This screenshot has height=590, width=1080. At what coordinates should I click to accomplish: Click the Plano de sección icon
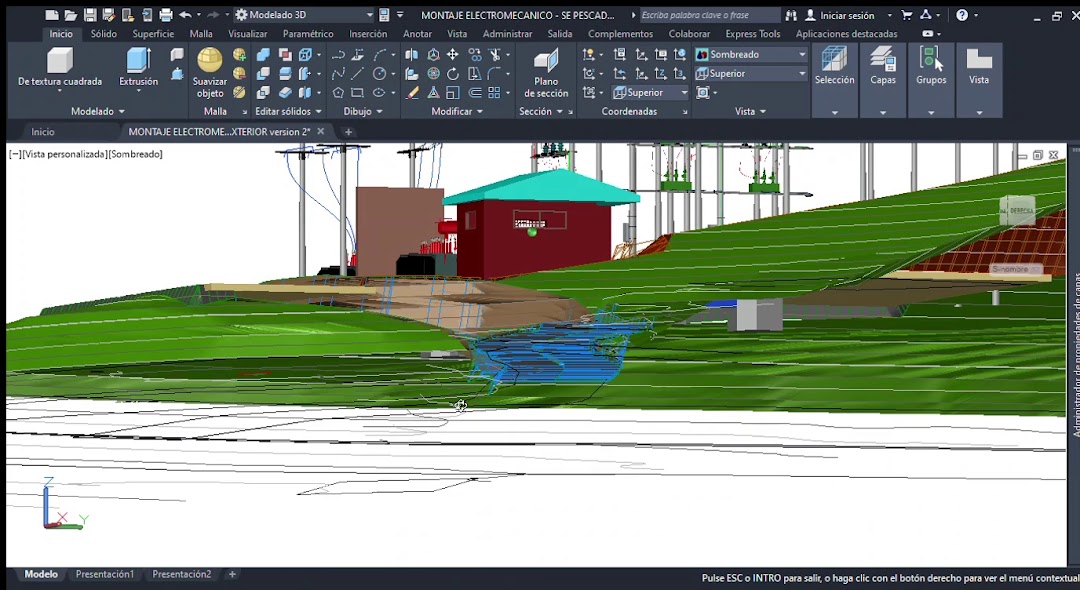click(x=546, y=62)
